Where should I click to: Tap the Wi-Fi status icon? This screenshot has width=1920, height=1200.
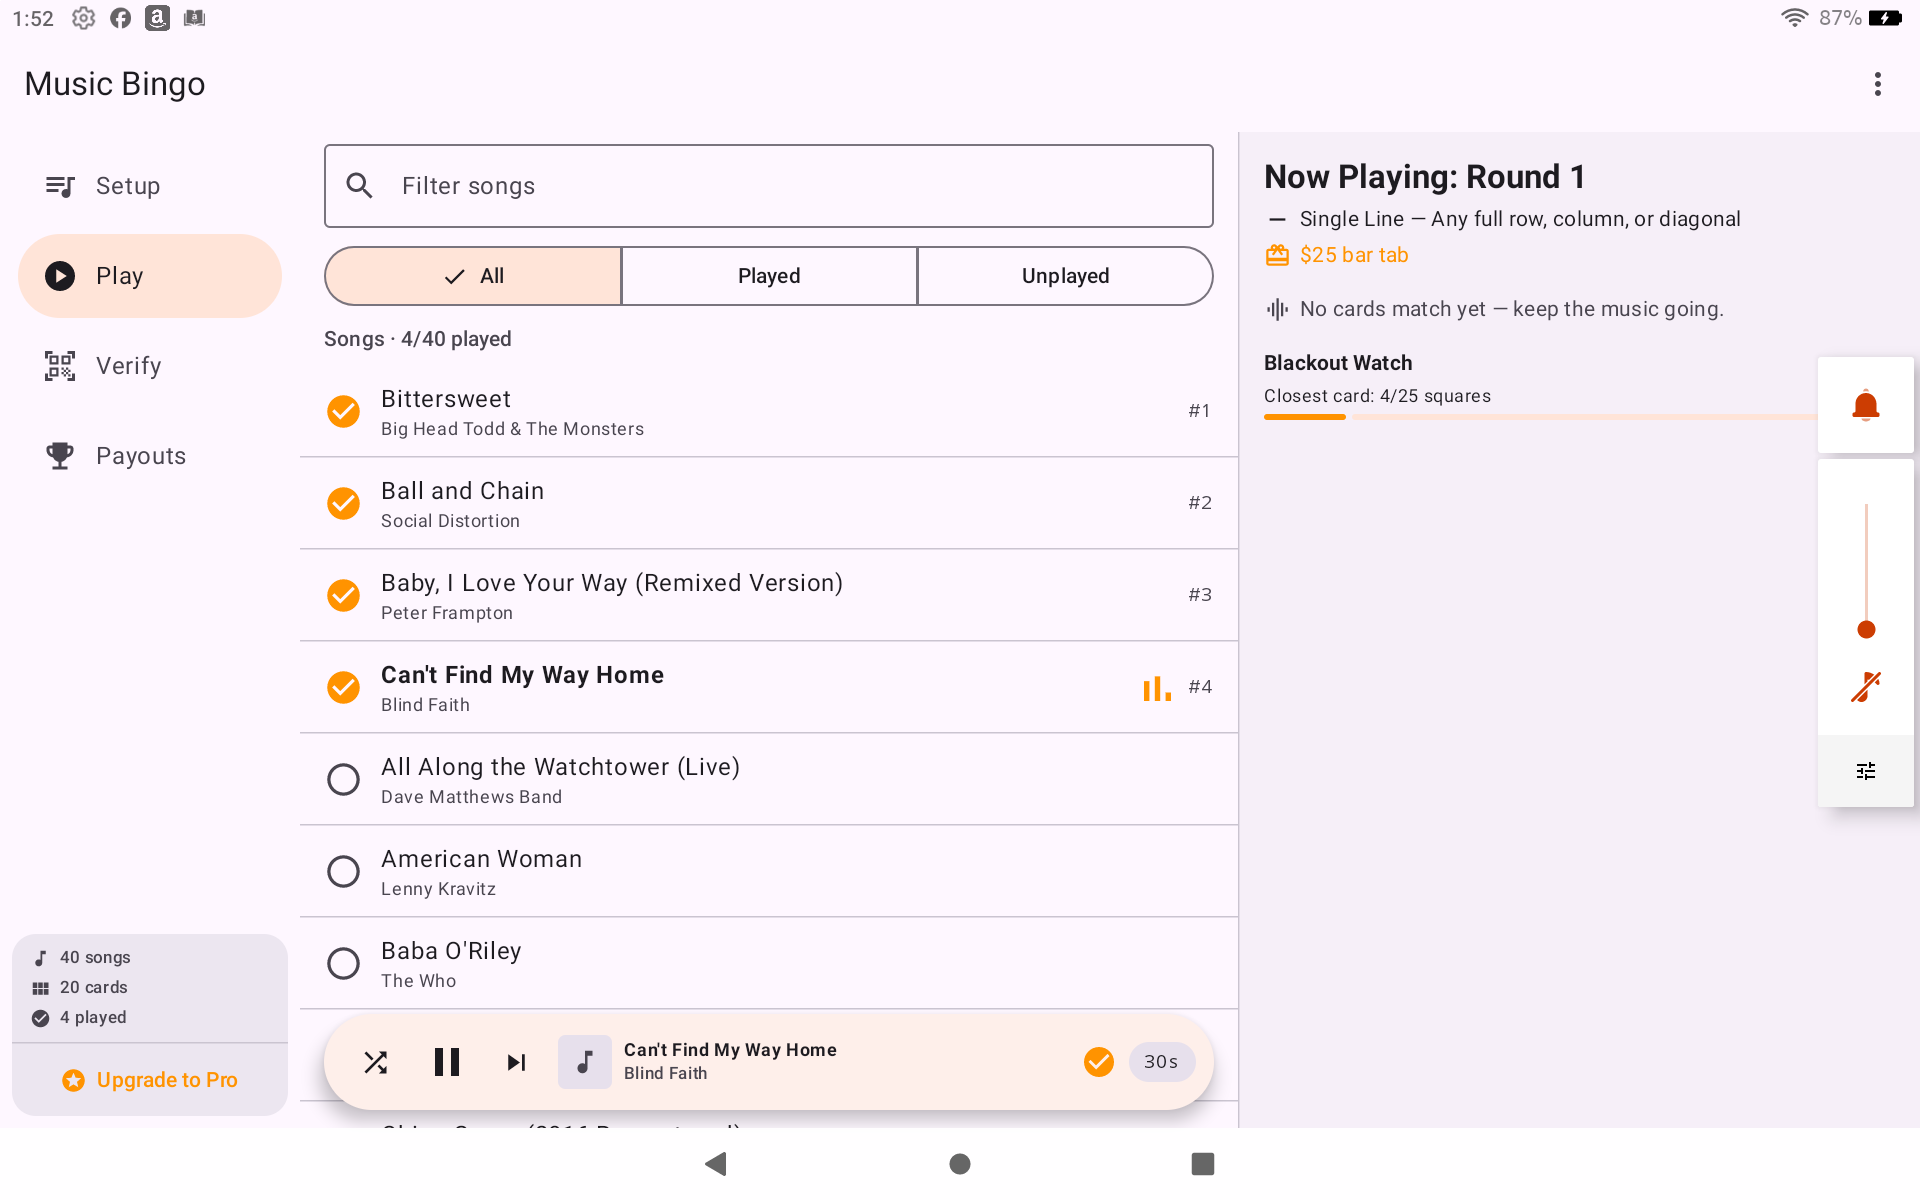pyautogui.click(x=1795, y=18)
